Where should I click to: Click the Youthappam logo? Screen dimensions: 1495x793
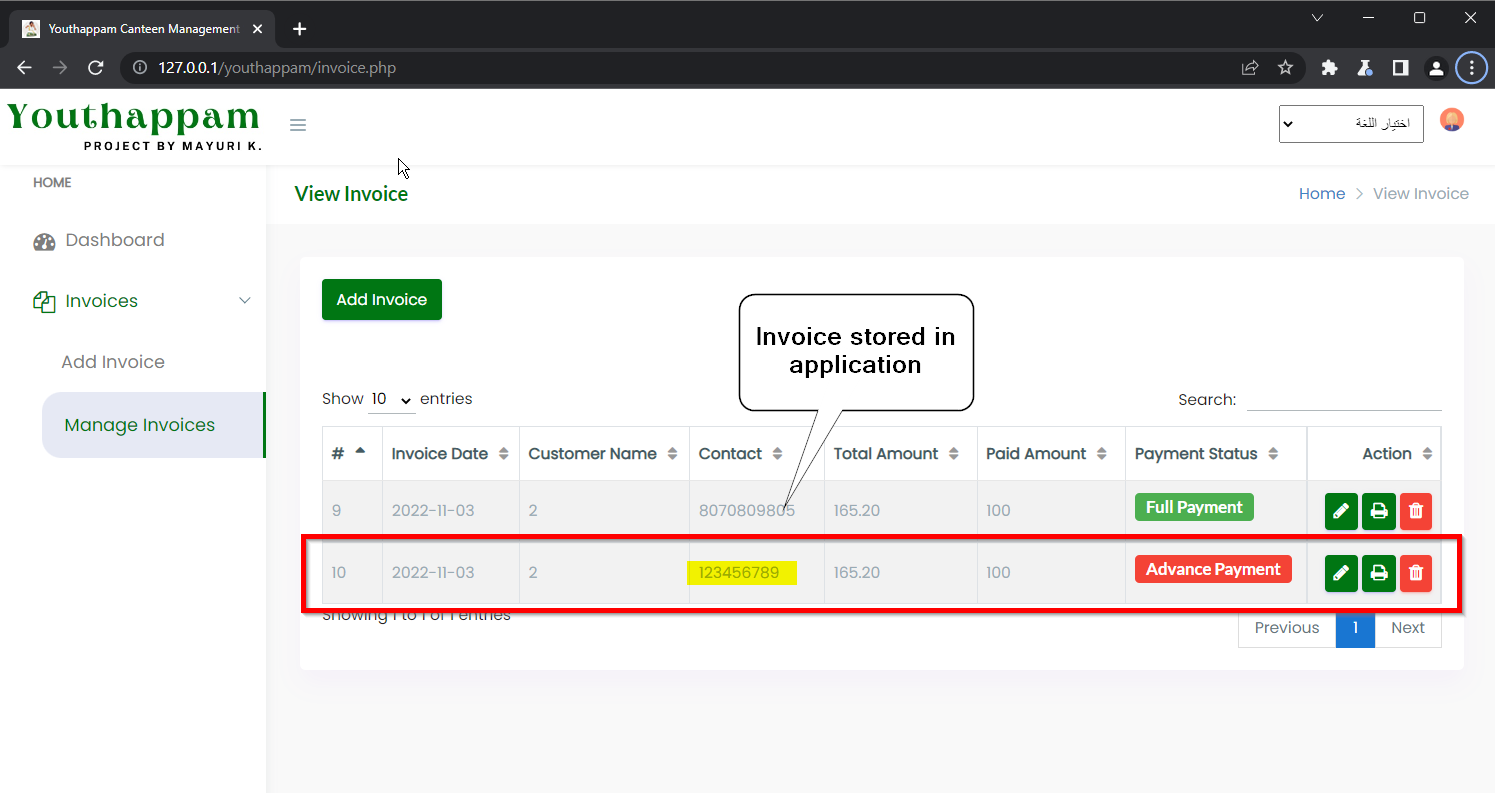click(134, 126)
